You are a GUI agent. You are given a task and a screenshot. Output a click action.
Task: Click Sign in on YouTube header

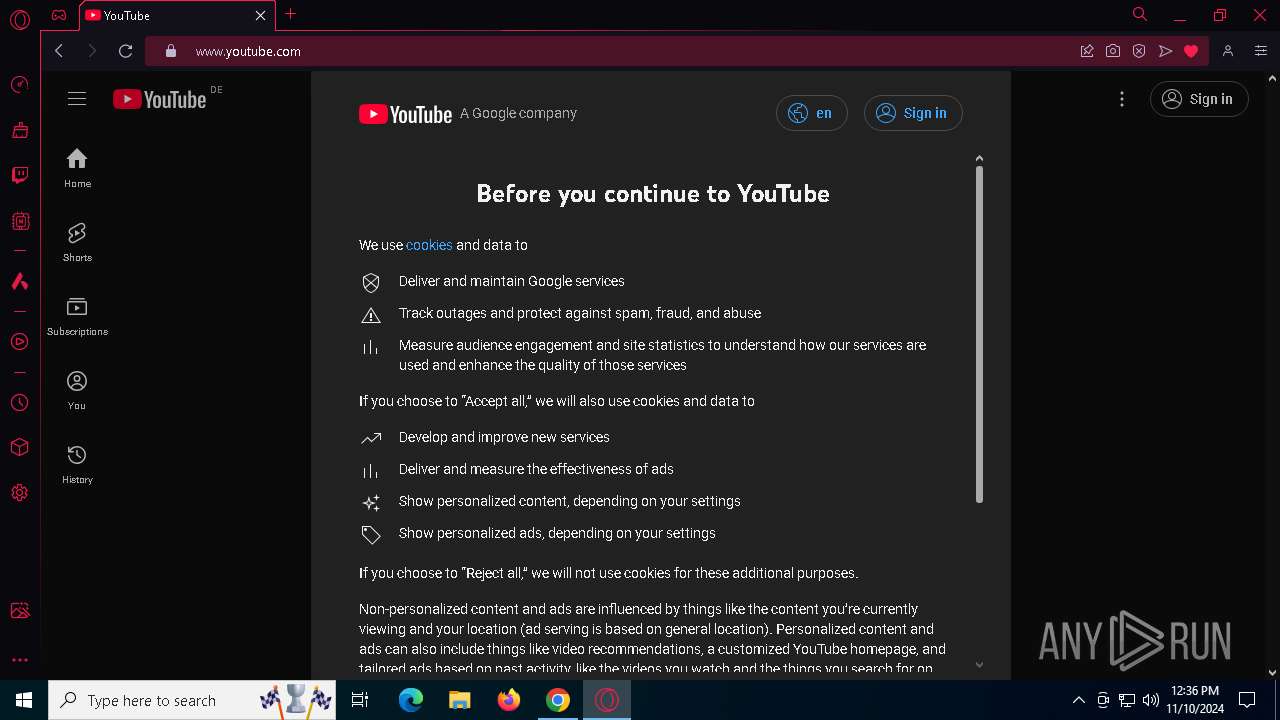click(1199, 99)
